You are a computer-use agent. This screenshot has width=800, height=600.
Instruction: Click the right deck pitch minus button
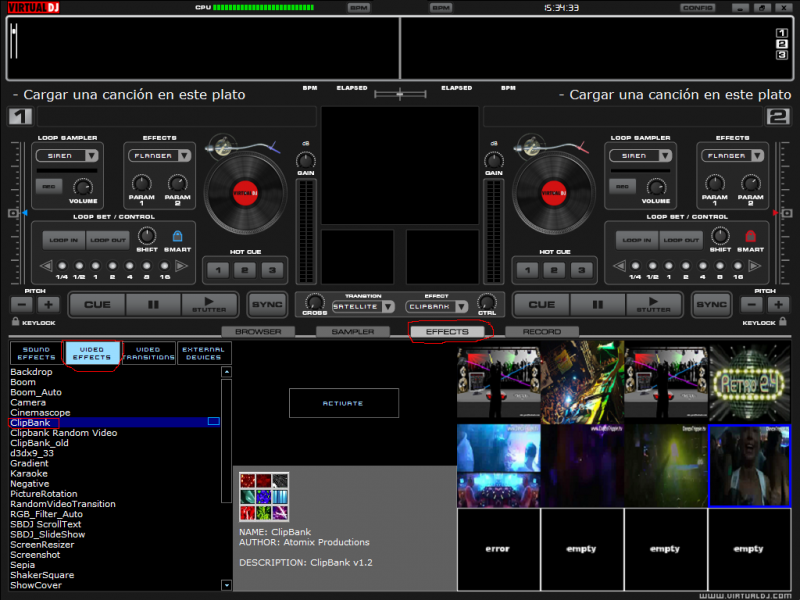753,304
